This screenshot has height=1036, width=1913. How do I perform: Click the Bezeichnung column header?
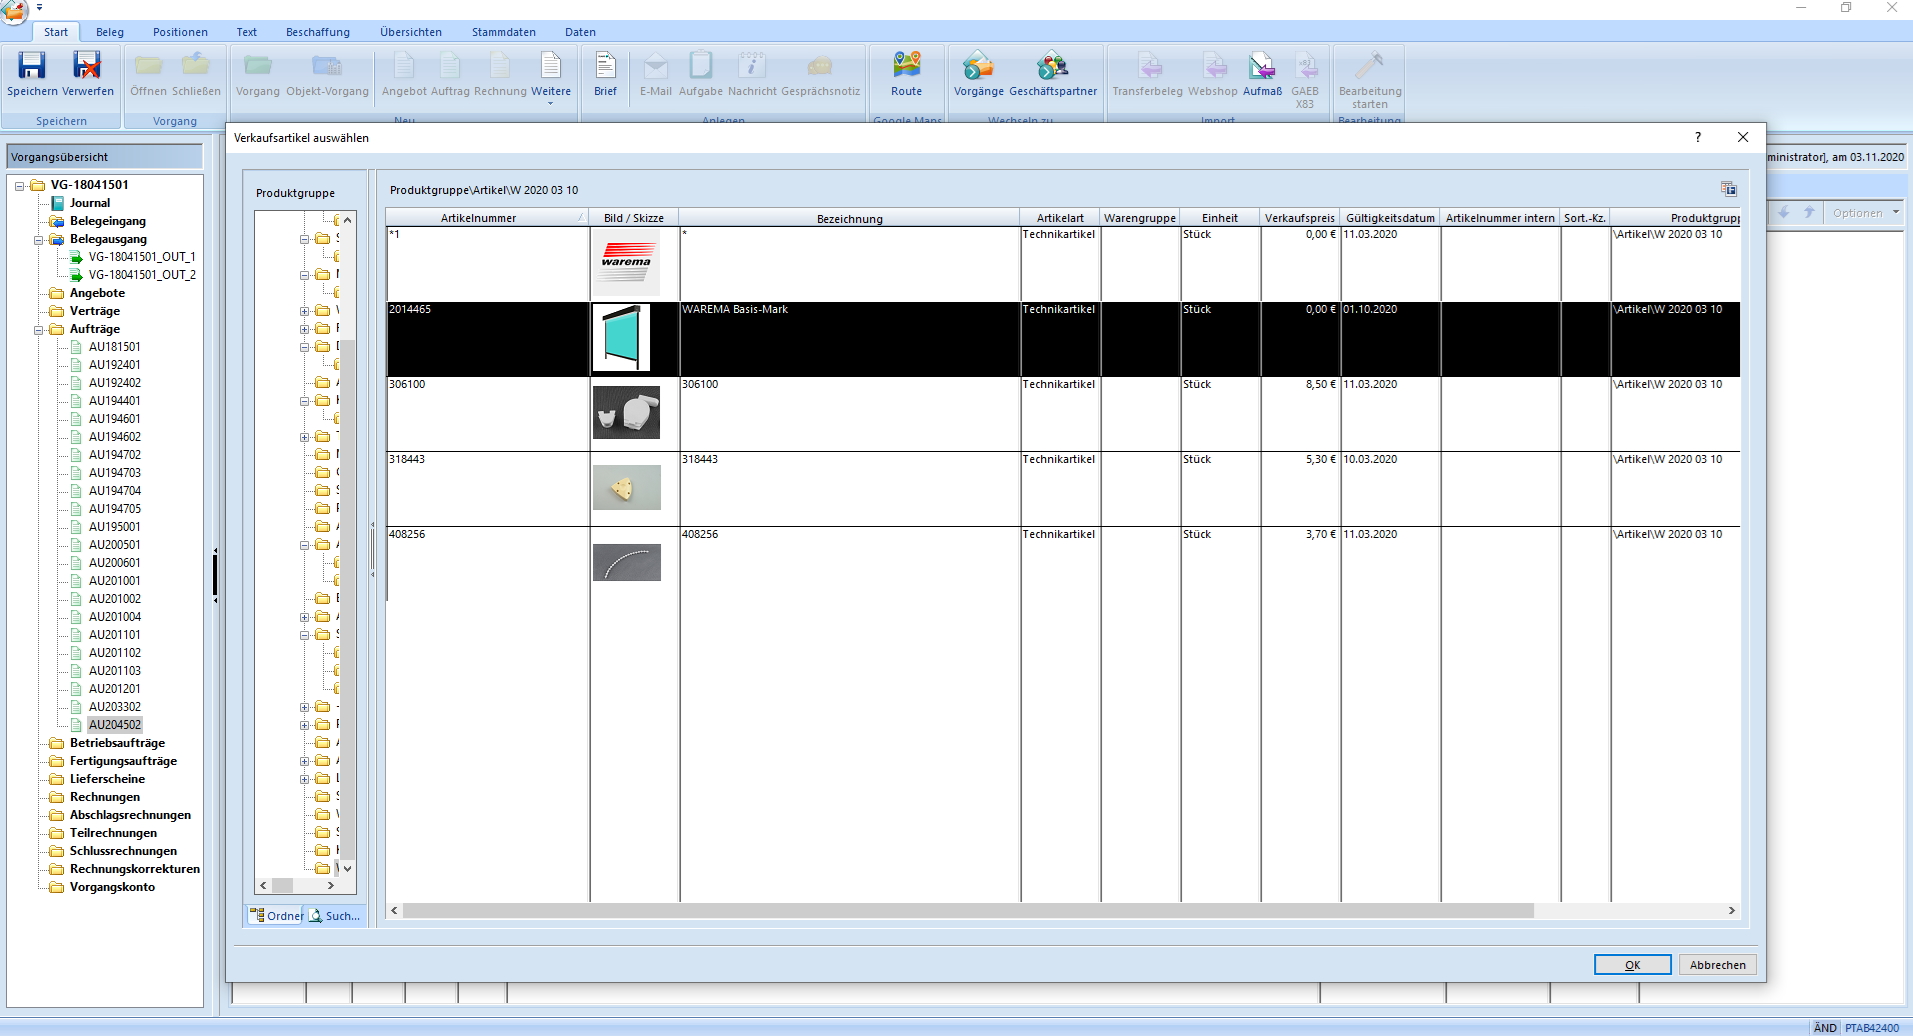point(850,218)
